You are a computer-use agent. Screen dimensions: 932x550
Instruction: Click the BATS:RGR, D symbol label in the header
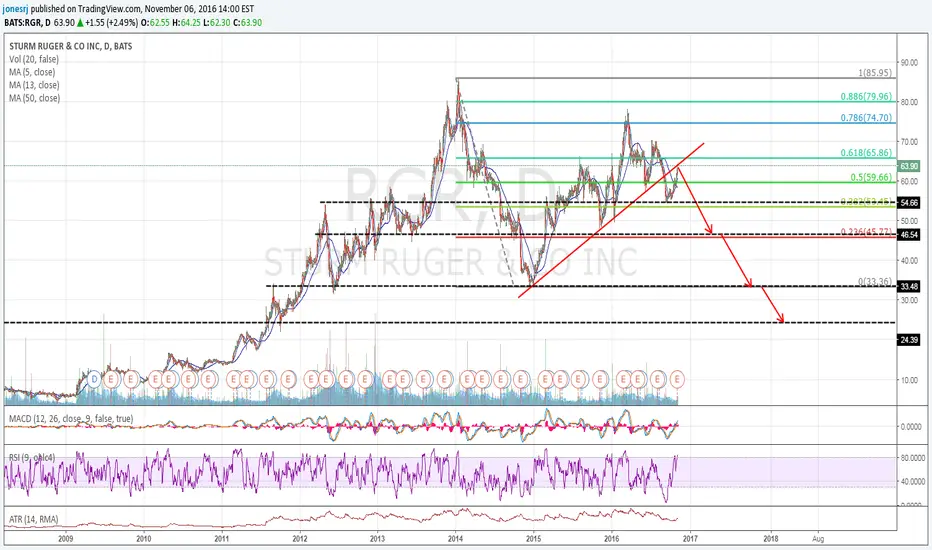coord(27,23)
